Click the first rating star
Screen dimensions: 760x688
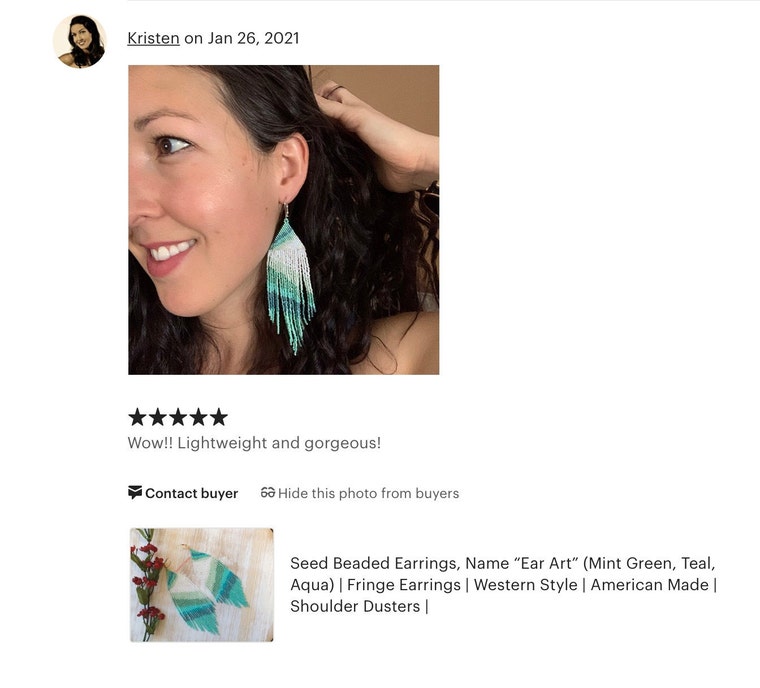coord(137,417)
